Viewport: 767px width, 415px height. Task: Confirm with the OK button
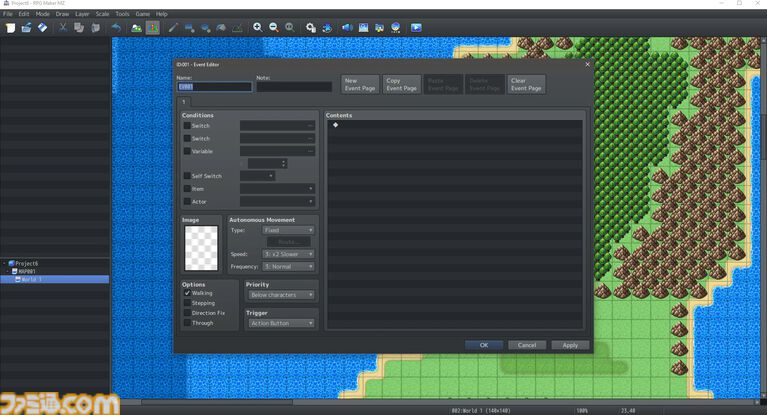[484, 345]
